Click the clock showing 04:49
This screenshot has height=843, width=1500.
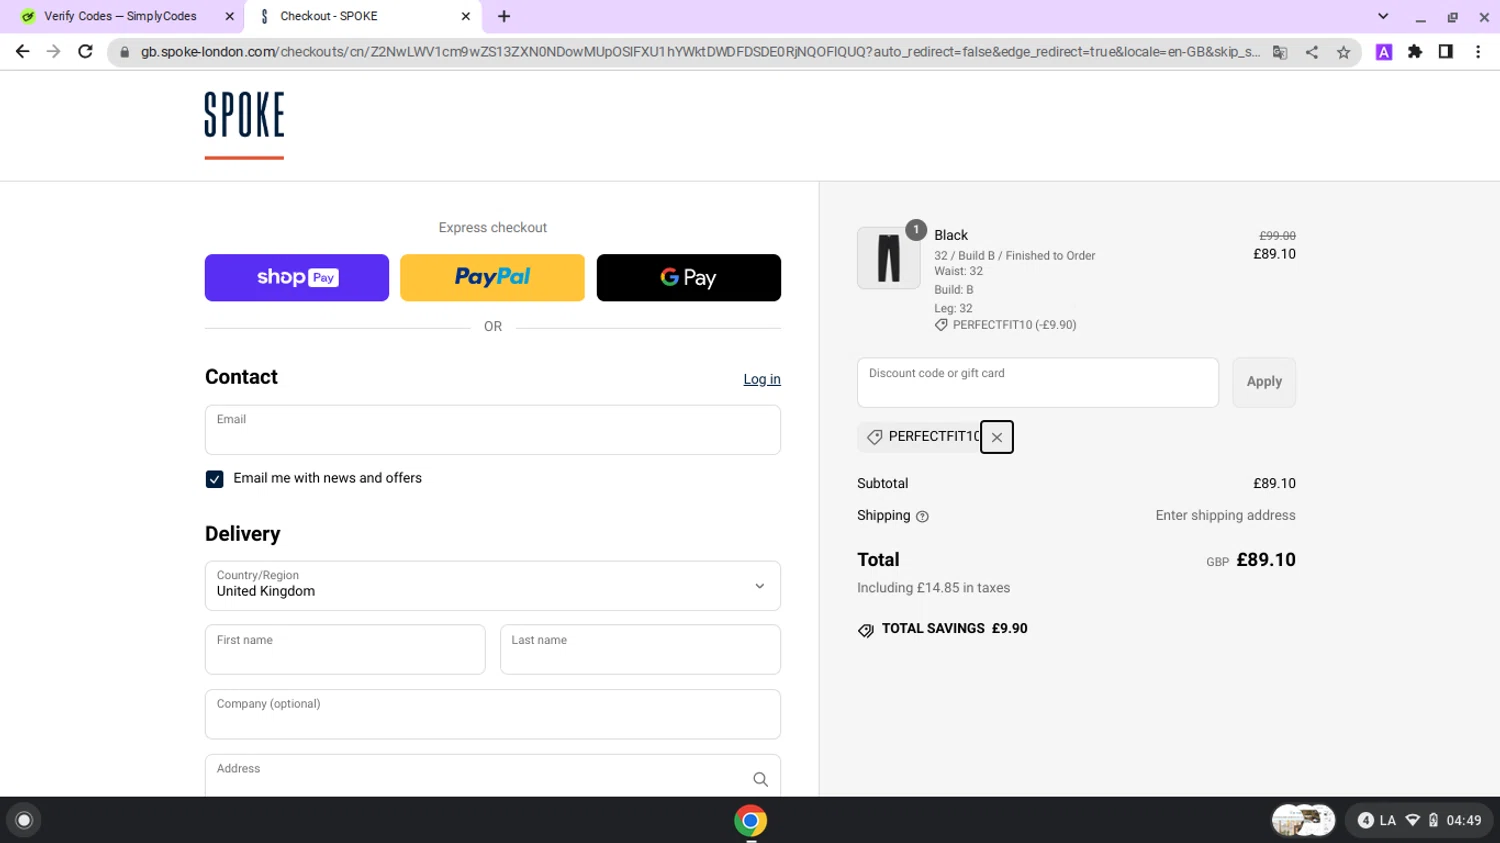[1464, 821]
